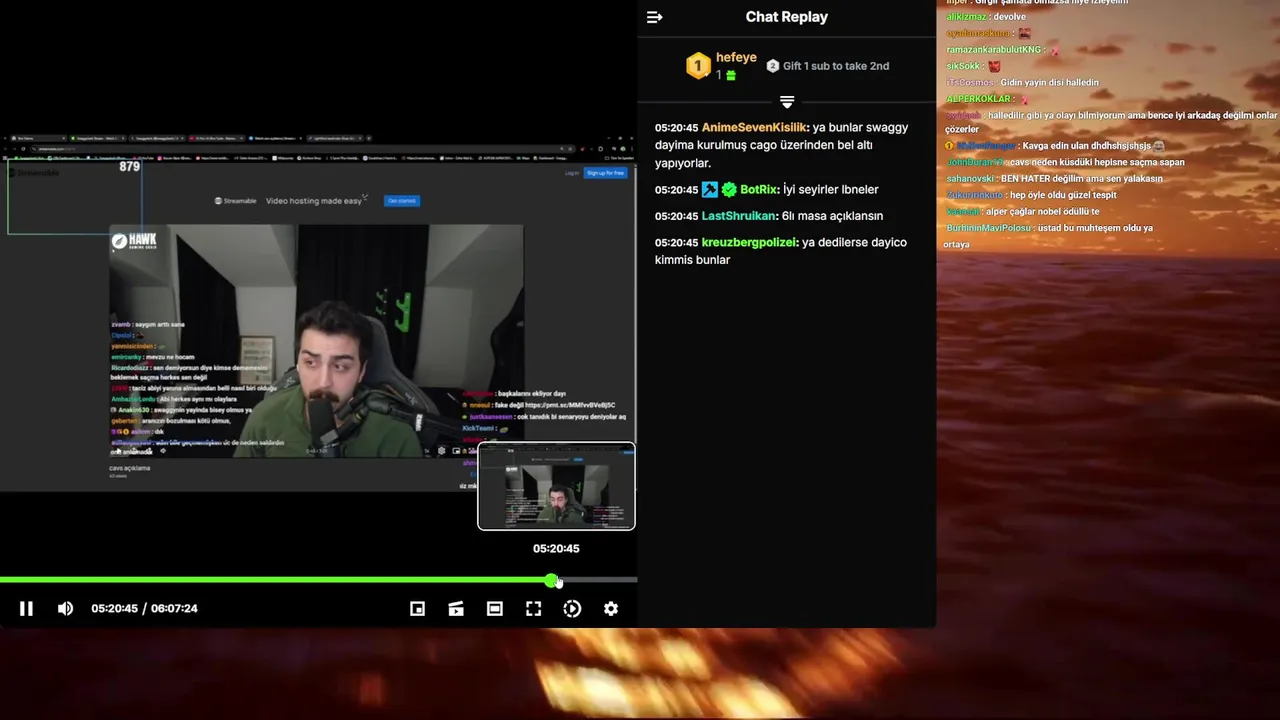
Task: Click 'Kavga edin ulan' overlay message
Action: click(x=1086, y=146)
